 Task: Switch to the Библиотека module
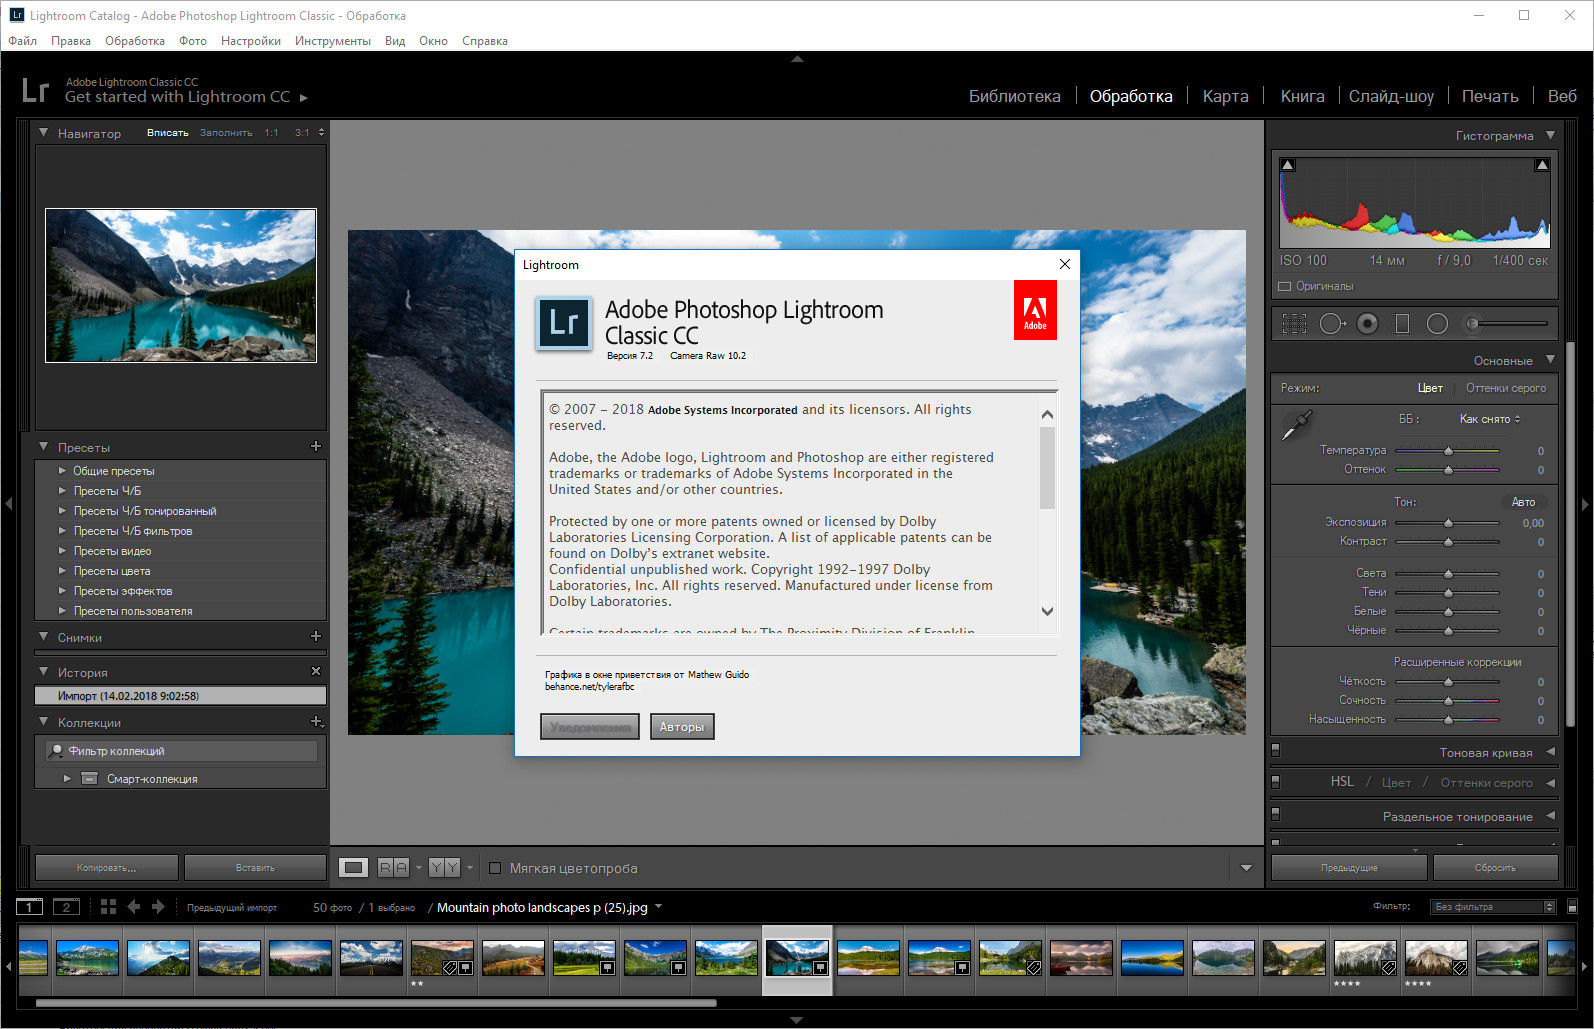(1014, 96)
